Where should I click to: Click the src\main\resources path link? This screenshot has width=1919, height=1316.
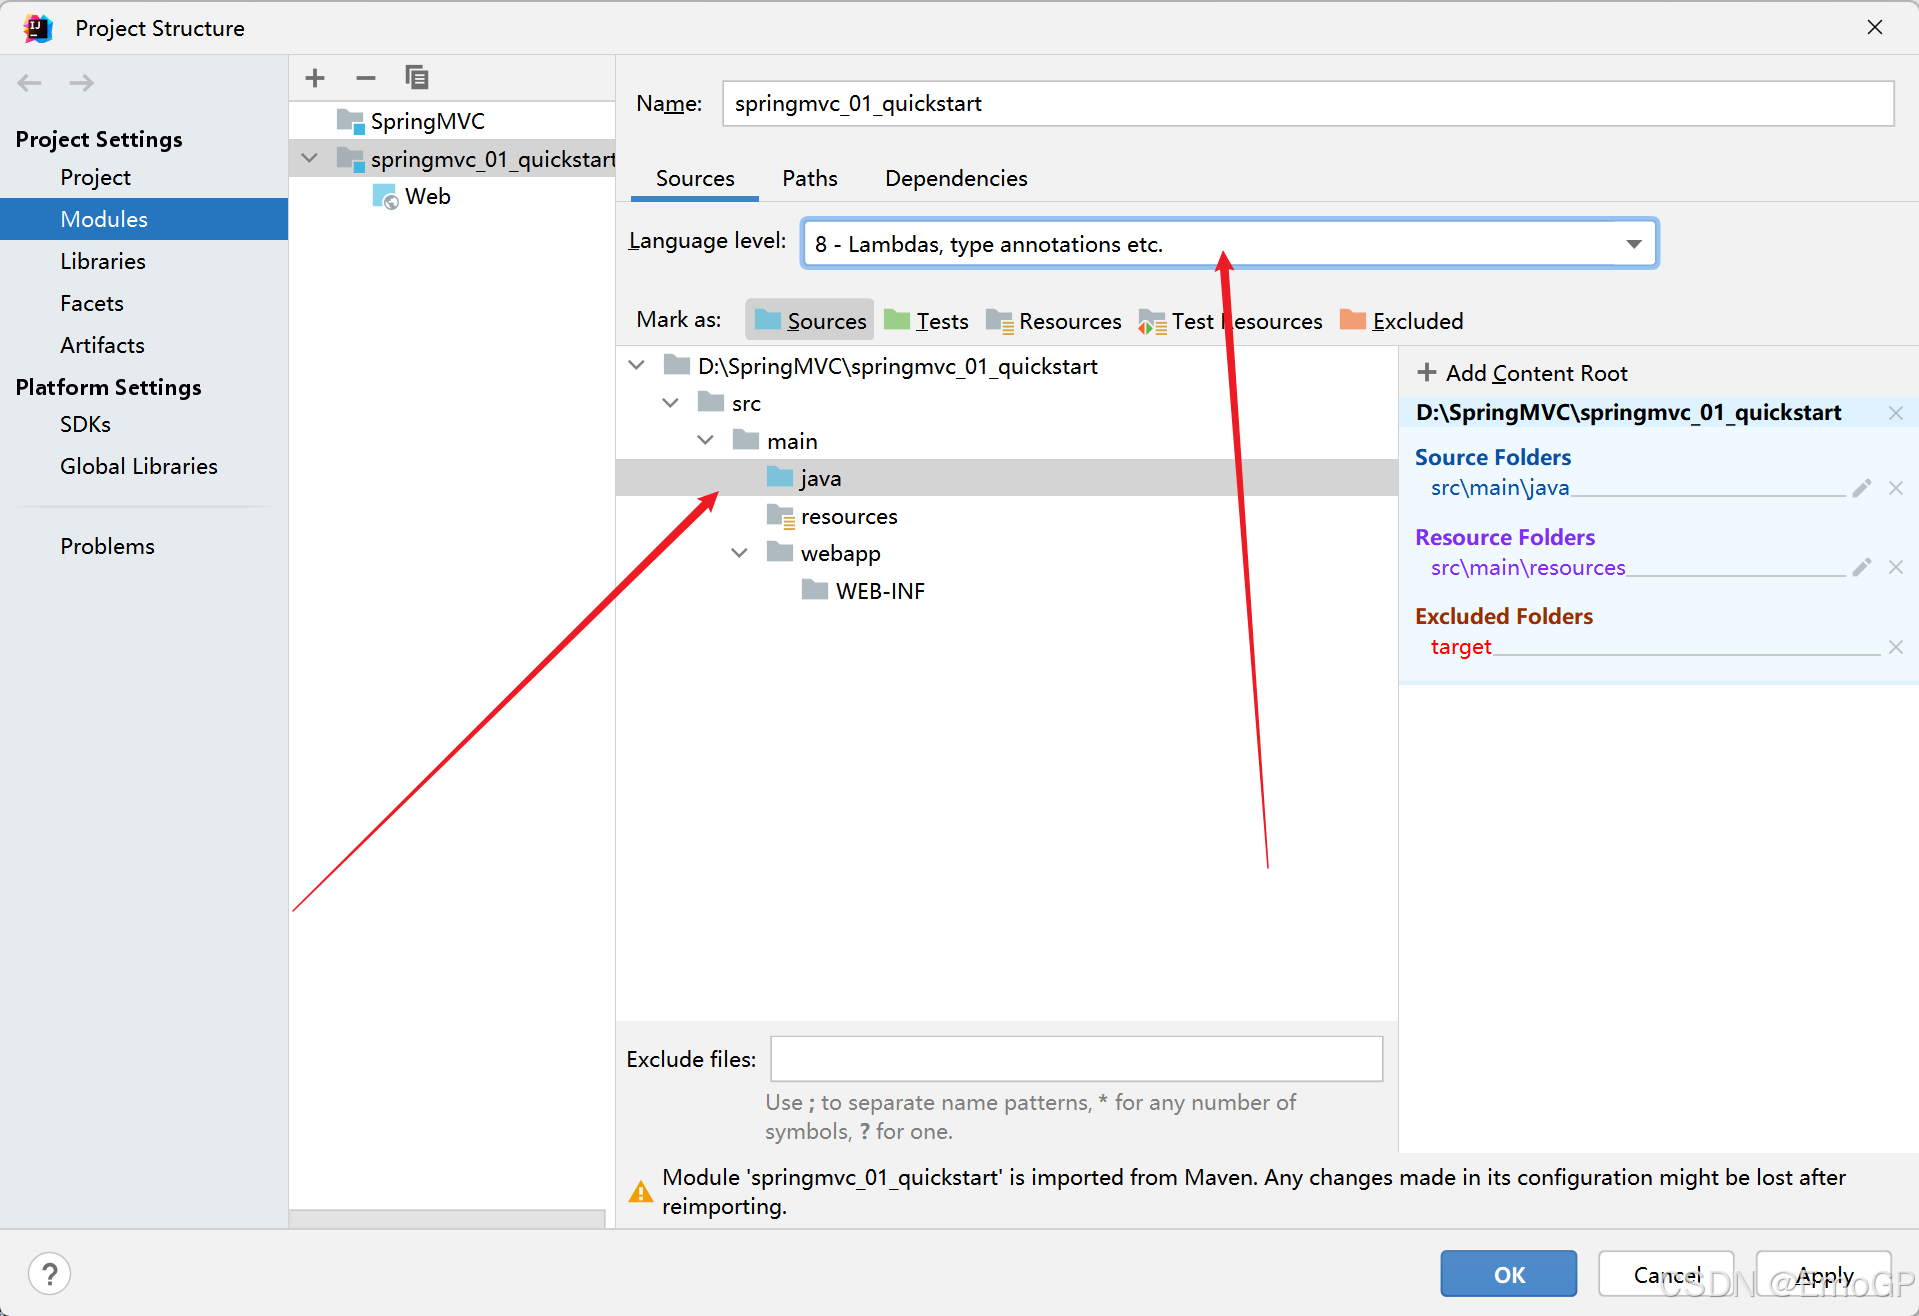(1528, 567)
